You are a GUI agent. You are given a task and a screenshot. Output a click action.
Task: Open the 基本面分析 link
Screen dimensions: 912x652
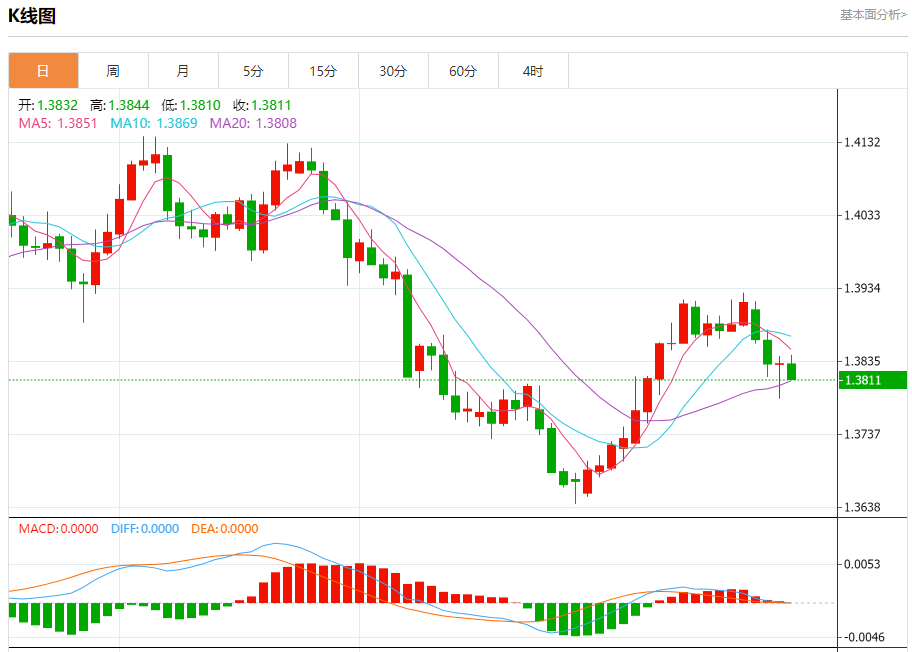pyautogui.click(x=873, y=15)
